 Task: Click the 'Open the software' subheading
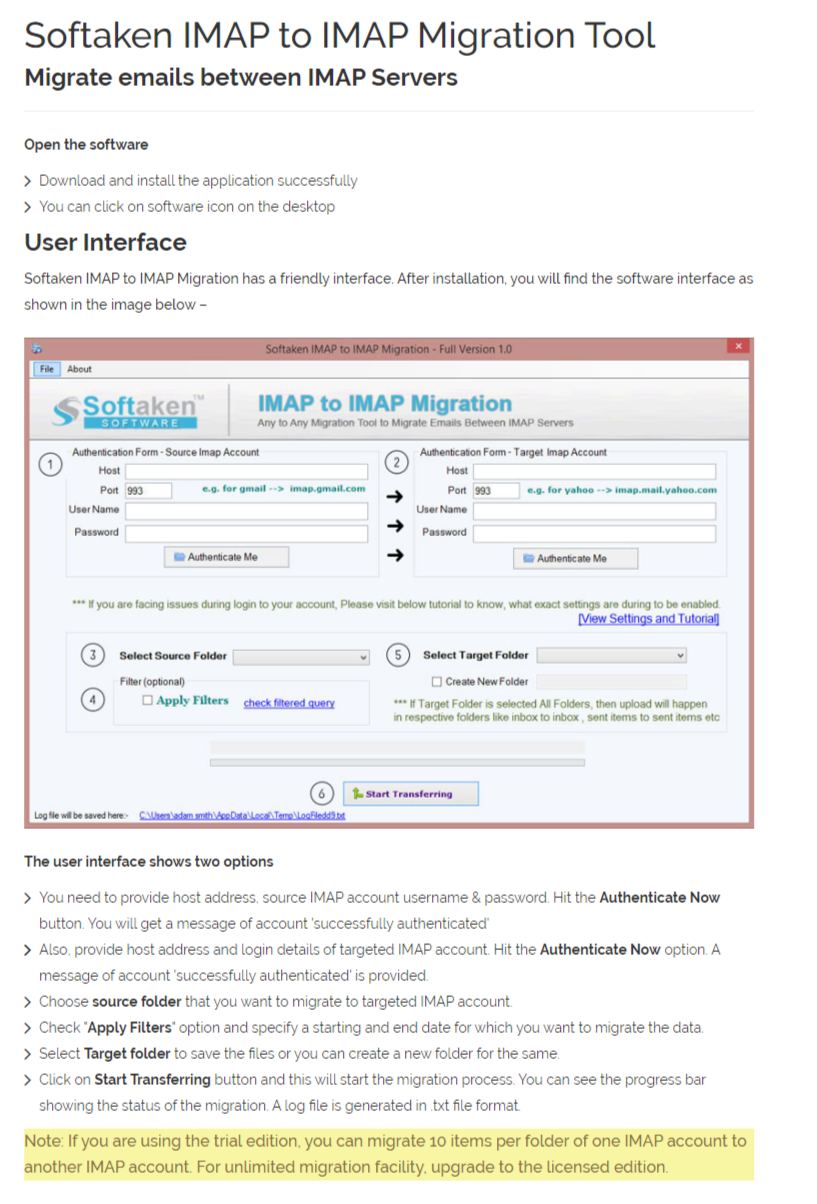coord(86,145)
